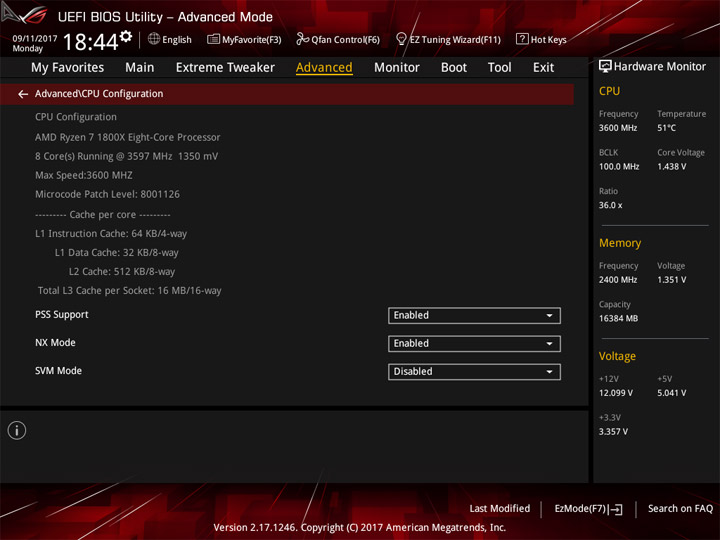Click the Microcode Patch Level line
720x540 pixels.
coord(107,194)
